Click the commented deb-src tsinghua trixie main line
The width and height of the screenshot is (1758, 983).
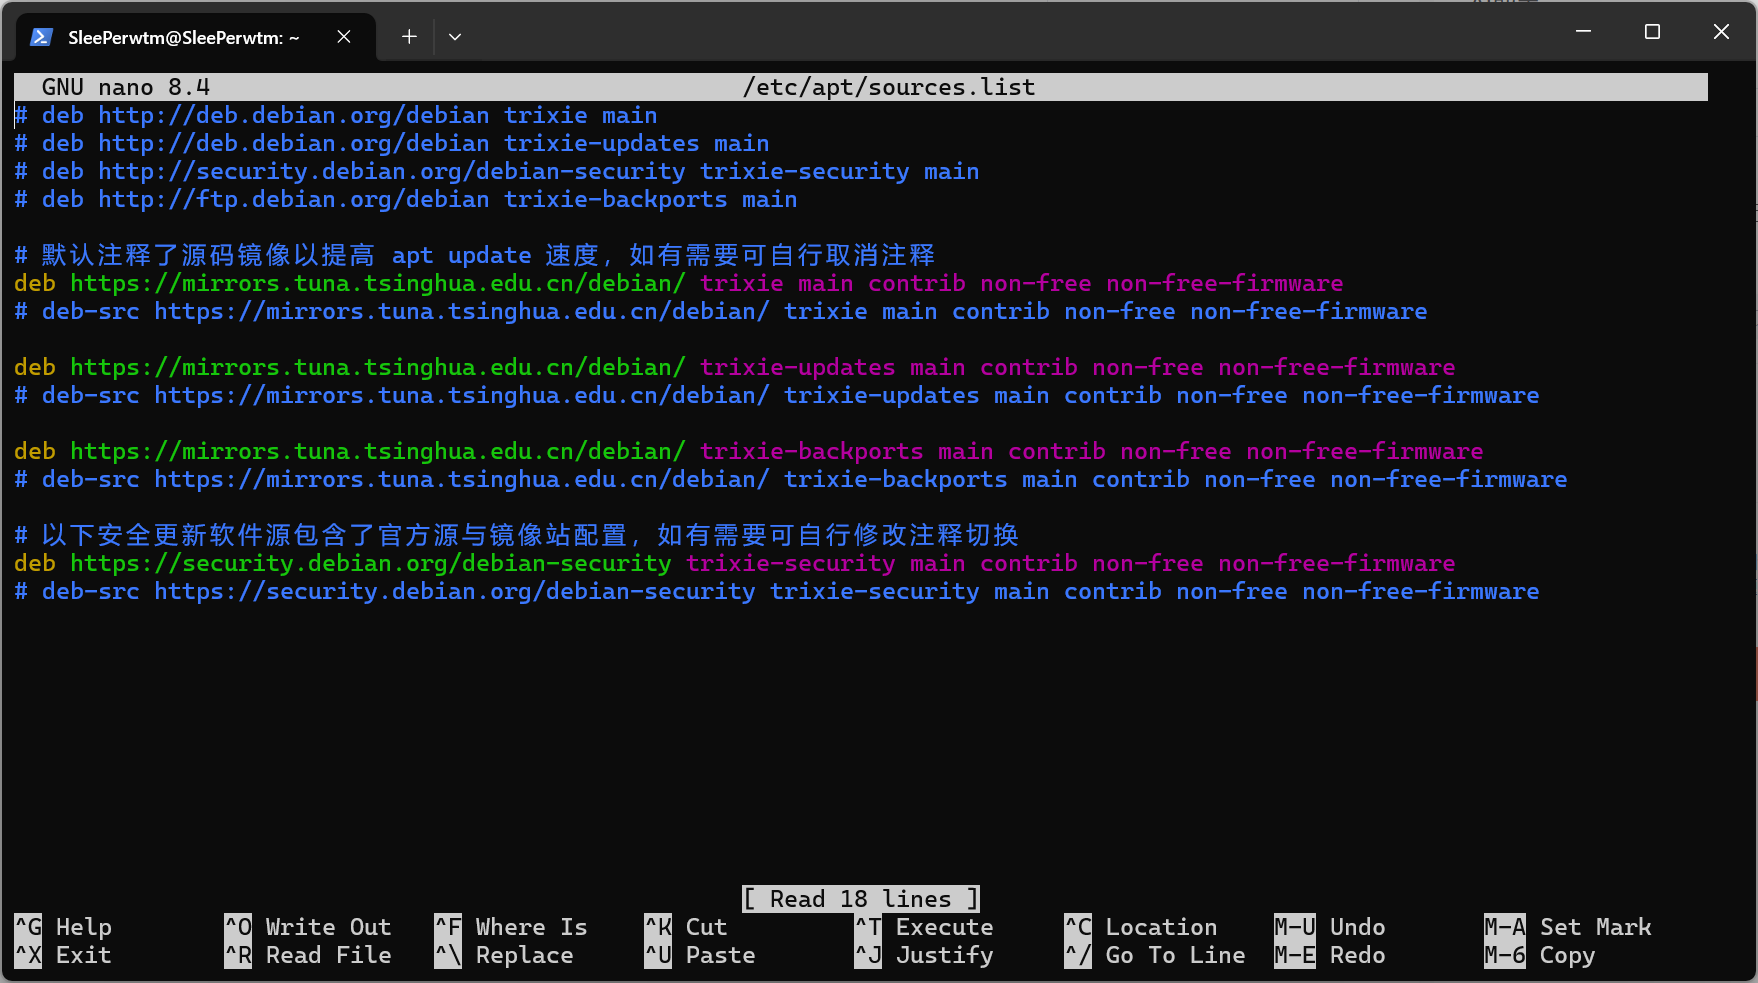721,311
